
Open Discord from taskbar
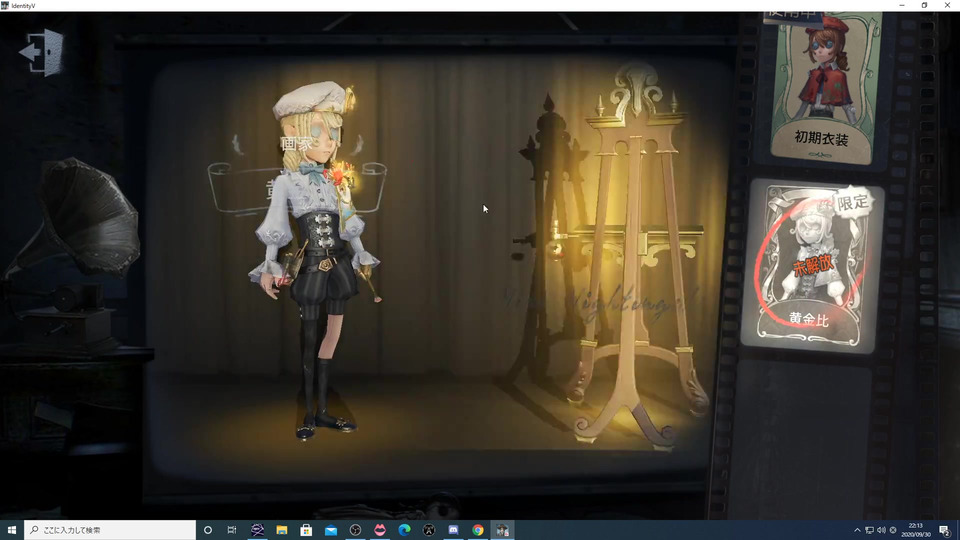point(453,530)
